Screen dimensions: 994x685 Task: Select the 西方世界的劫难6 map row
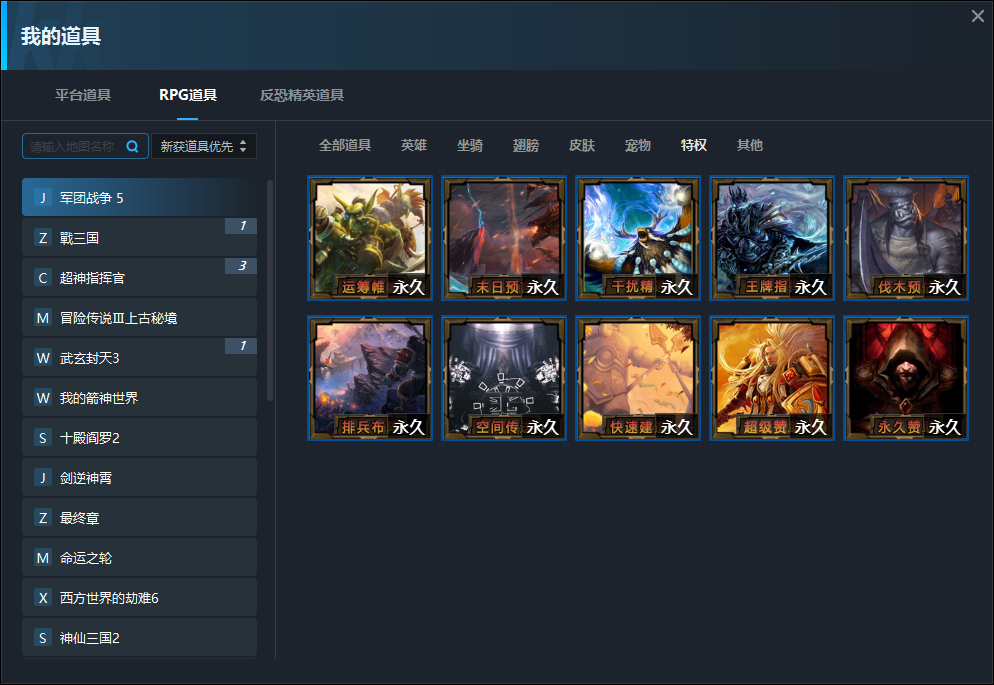139,598
